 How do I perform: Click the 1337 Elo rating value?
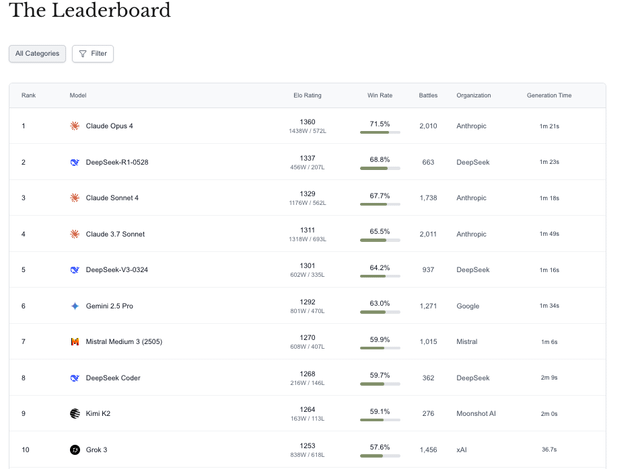coord(307,158)
